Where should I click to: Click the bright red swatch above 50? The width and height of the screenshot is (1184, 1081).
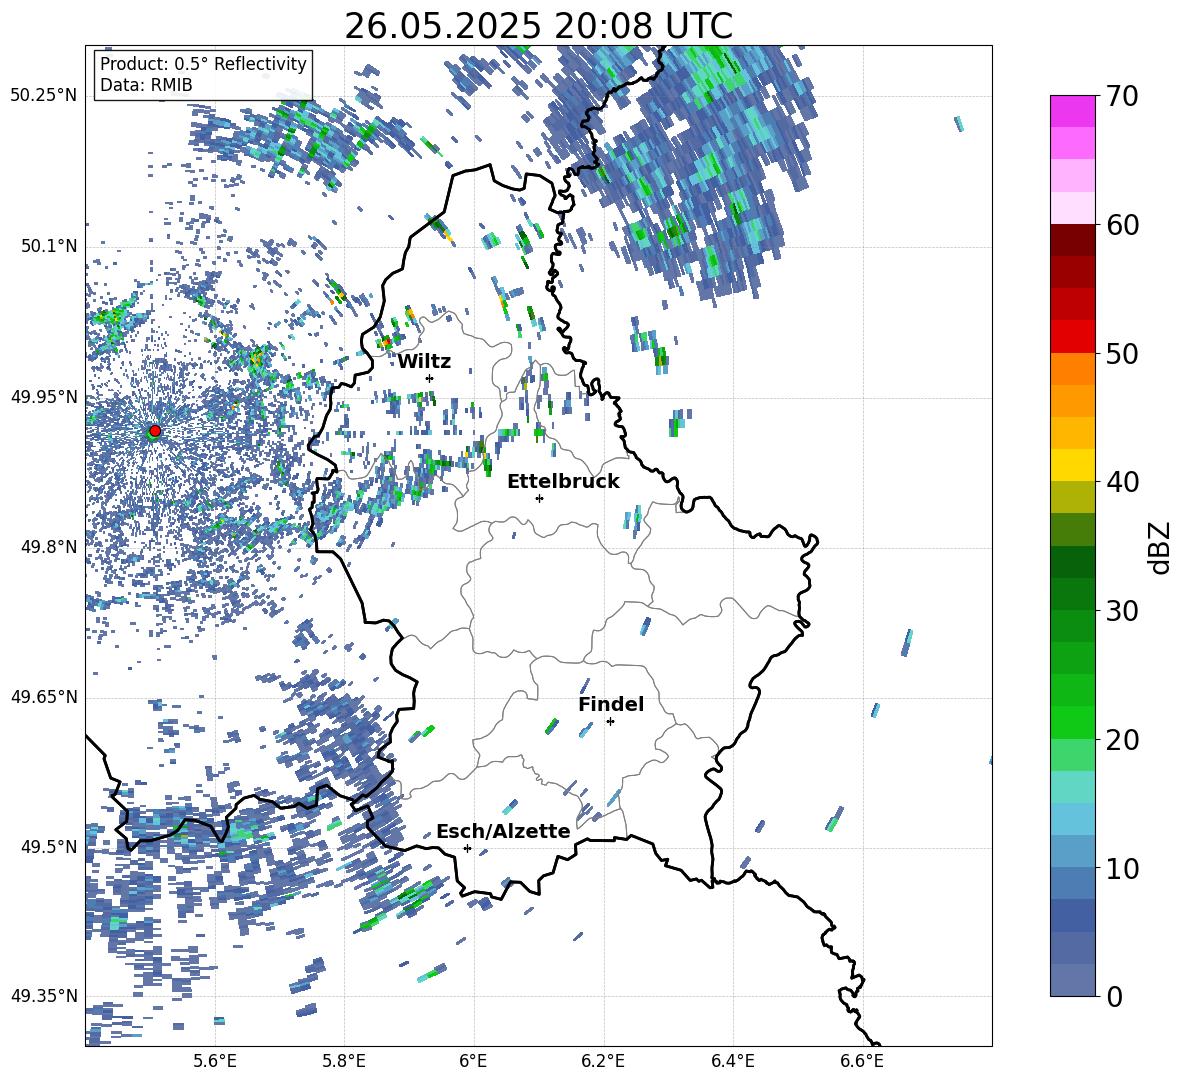[1073, 337]
